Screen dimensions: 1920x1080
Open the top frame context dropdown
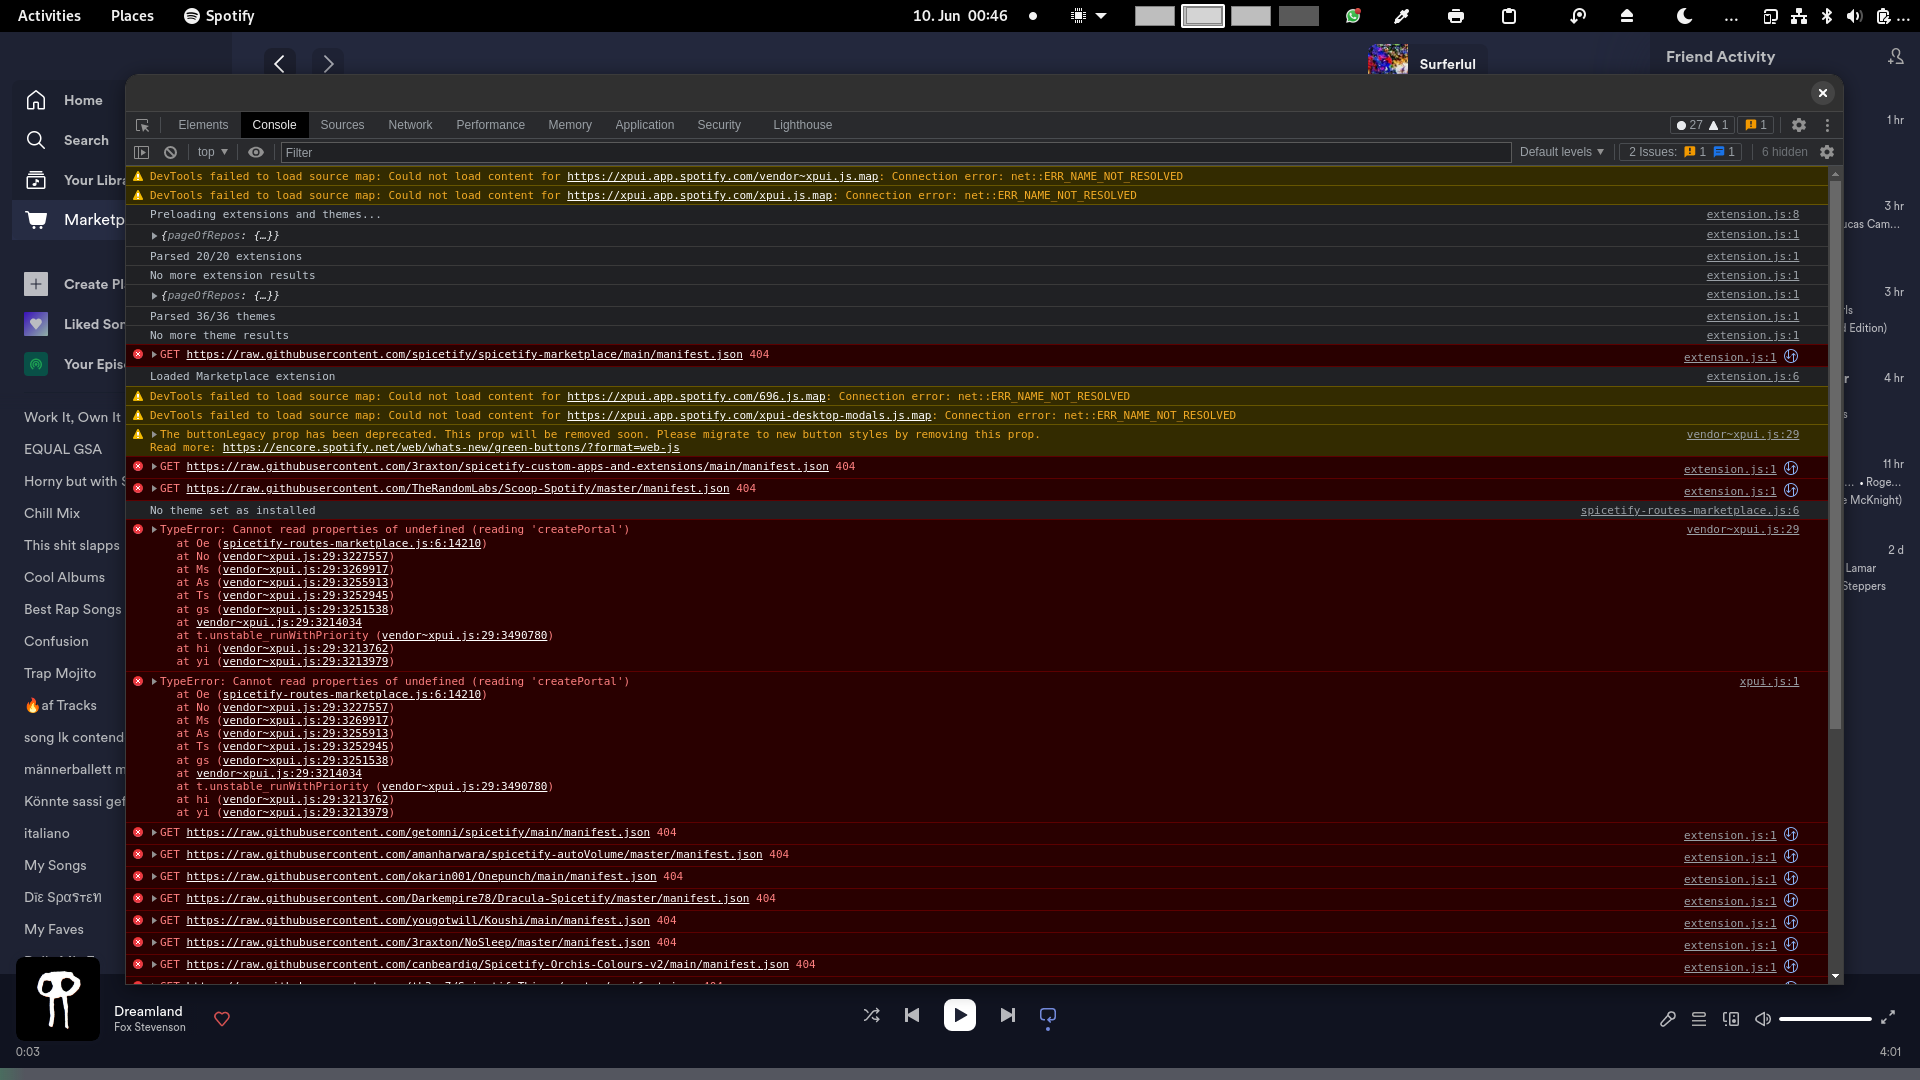coord(211,152)
